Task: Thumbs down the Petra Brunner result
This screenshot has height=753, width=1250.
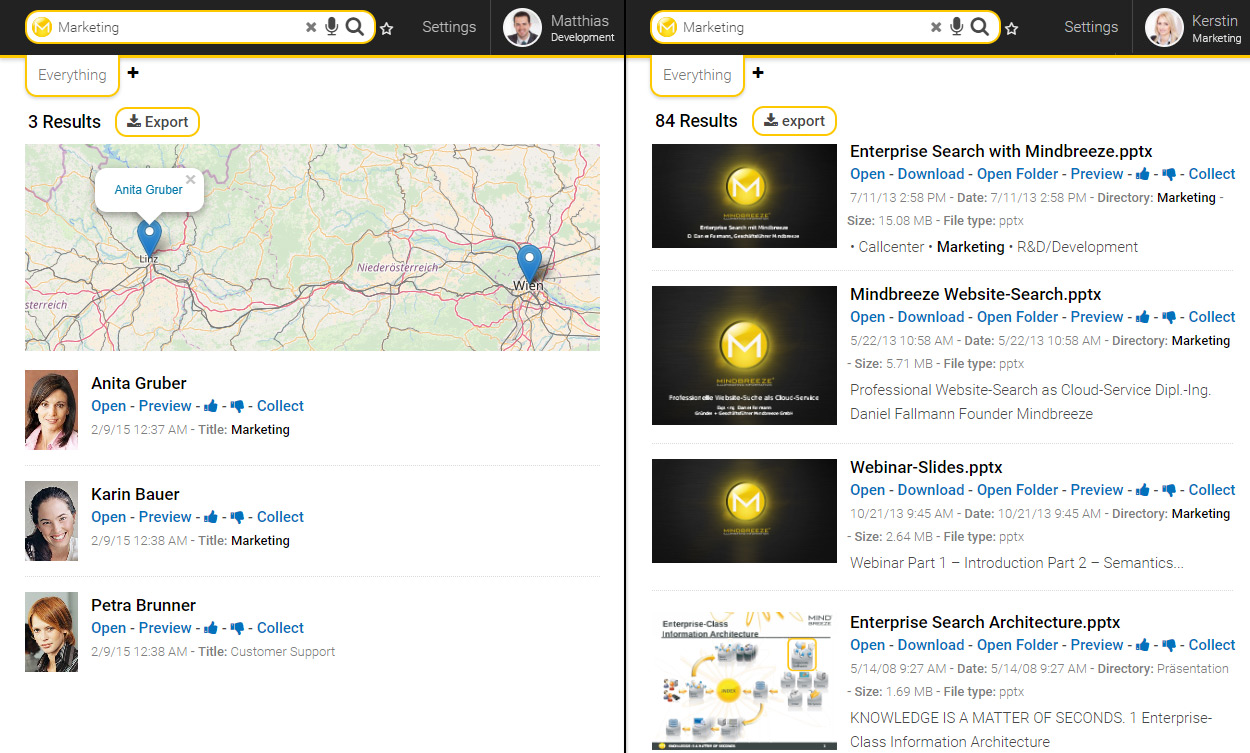Action: pyautogui.click(x=237, y=628)
